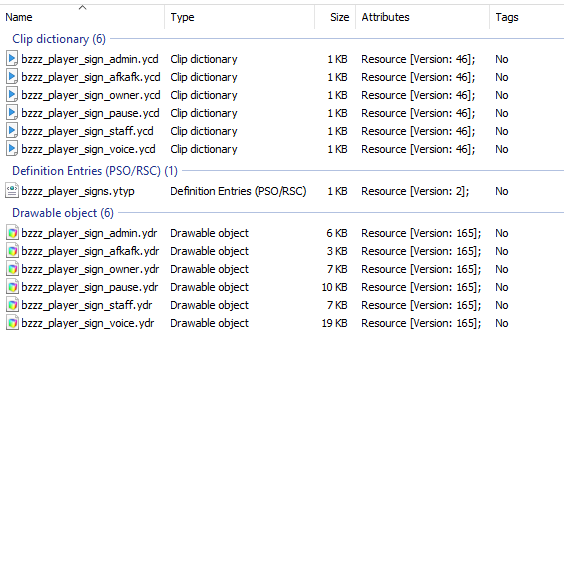Collapse the Definition Entries (PSO/RSC) group
The width and height of the screenshot is (564, 564).
pyautogui.click(x=95, y=170)
